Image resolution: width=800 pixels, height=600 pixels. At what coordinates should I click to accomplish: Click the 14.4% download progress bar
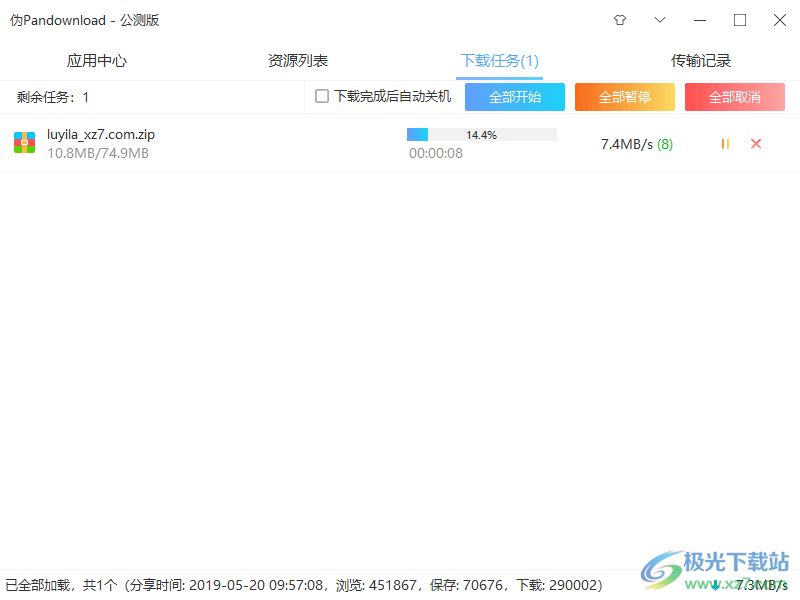(481, 134)
